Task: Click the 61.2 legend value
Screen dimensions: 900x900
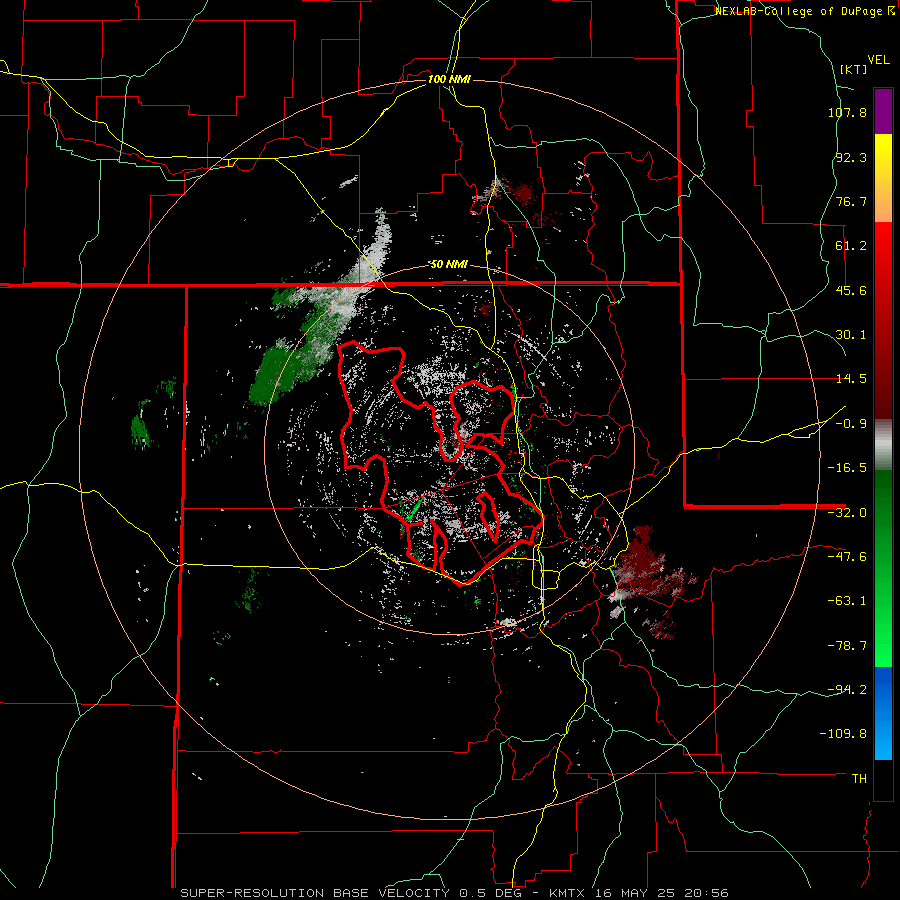Action: pyautogui.click(x=851, y=246)
